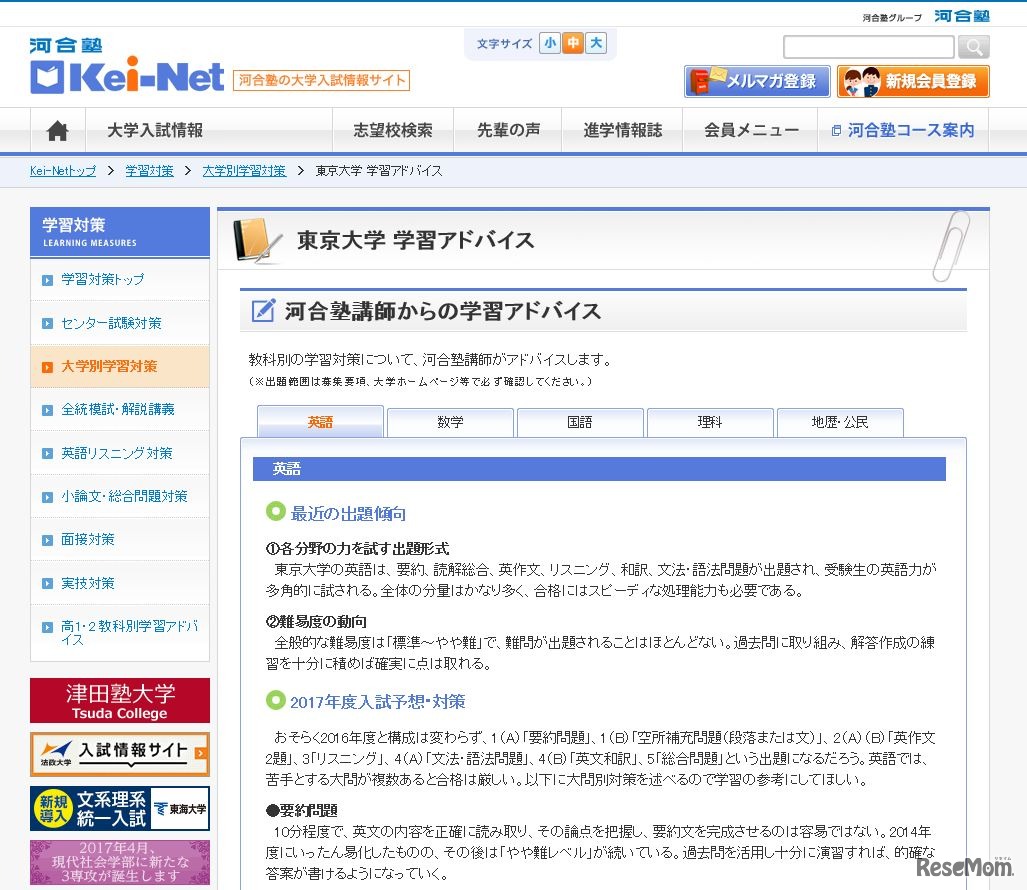The height and width of the screenshot is (890, 1027).
Task: Click the blue 英語 section header bar
Action: 599,469
